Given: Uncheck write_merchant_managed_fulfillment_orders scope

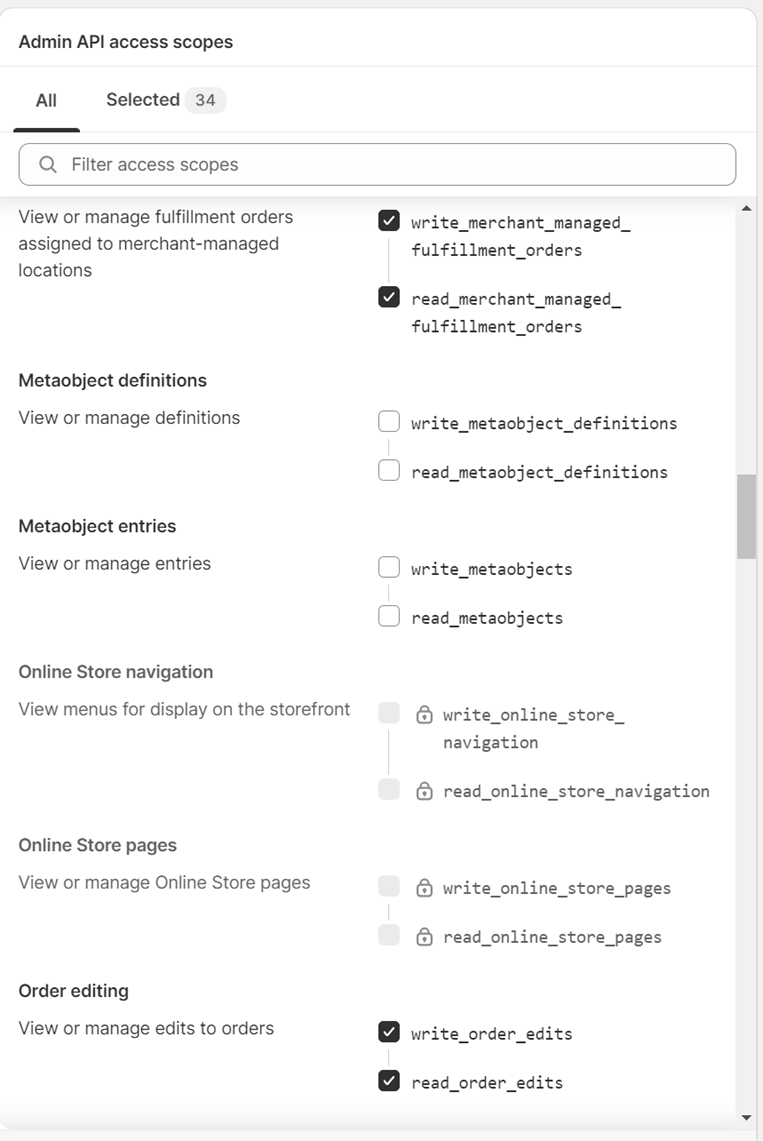Looking at the screenshot, I should [389, 220].
